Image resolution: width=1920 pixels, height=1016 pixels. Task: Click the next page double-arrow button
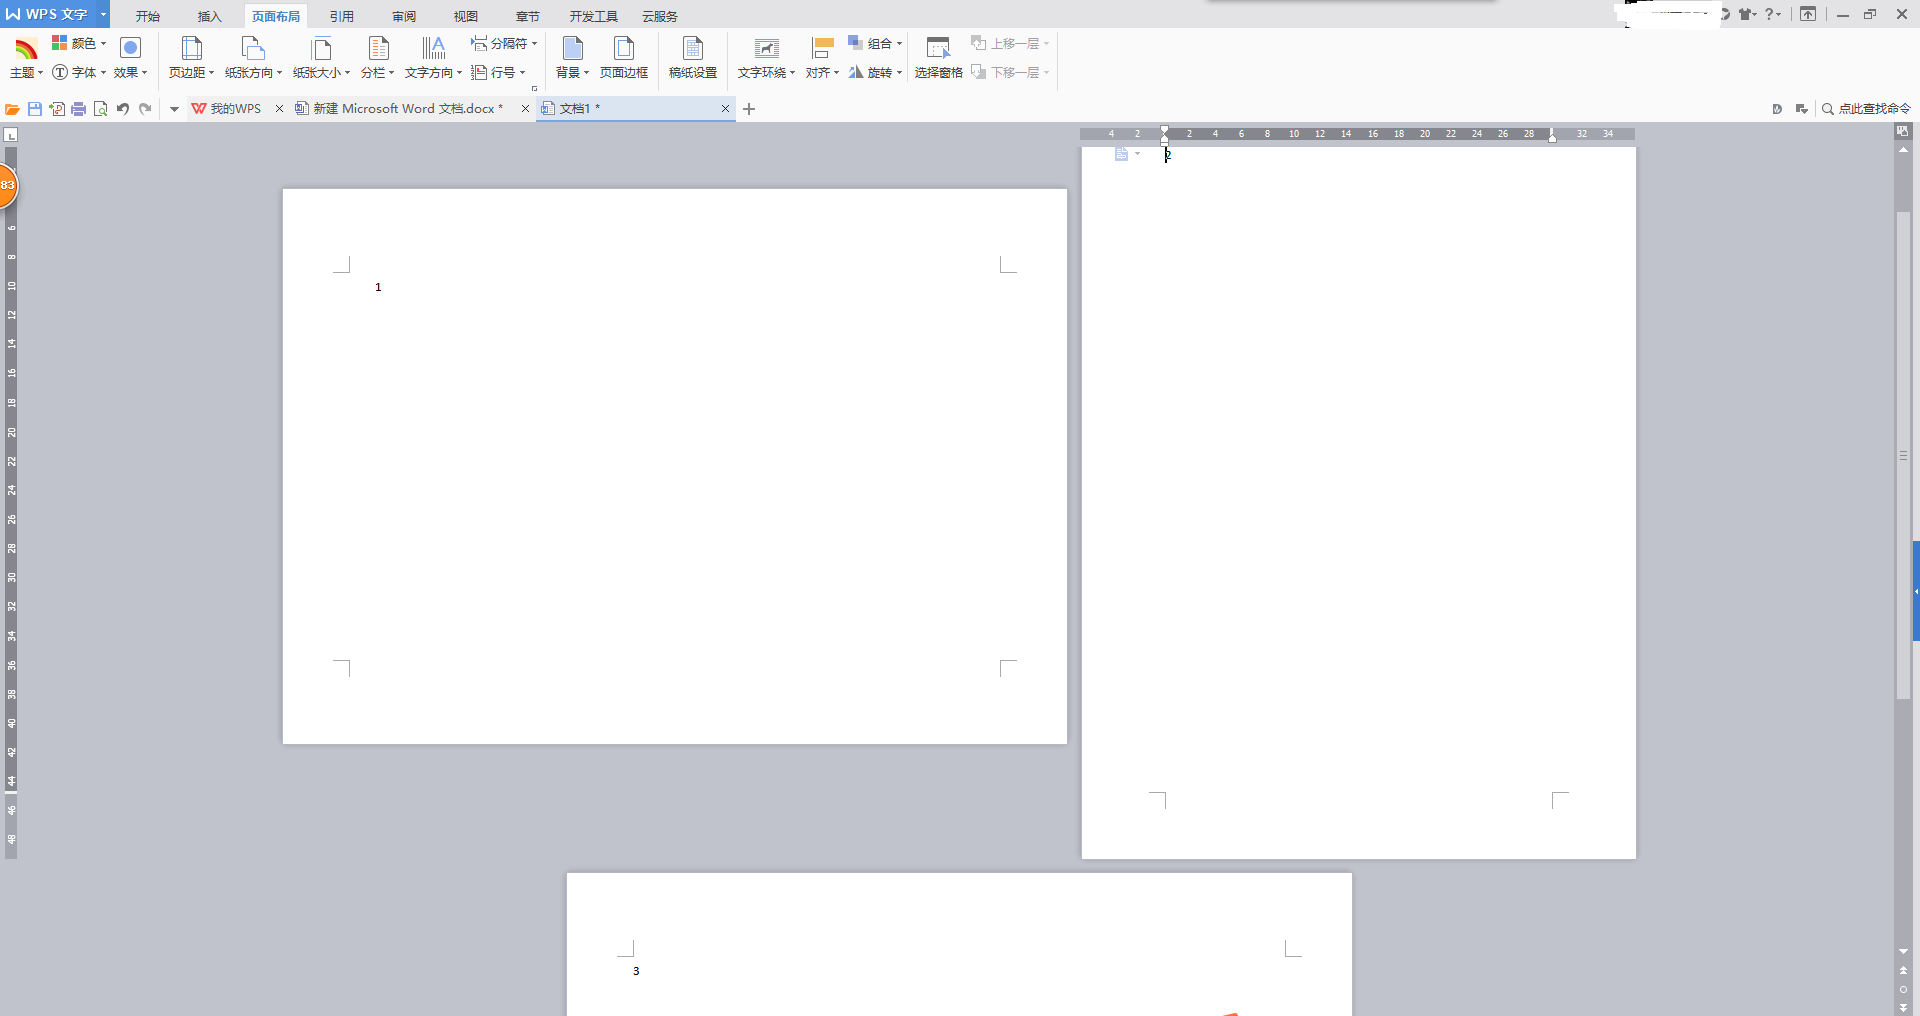click(1903, 1008)
